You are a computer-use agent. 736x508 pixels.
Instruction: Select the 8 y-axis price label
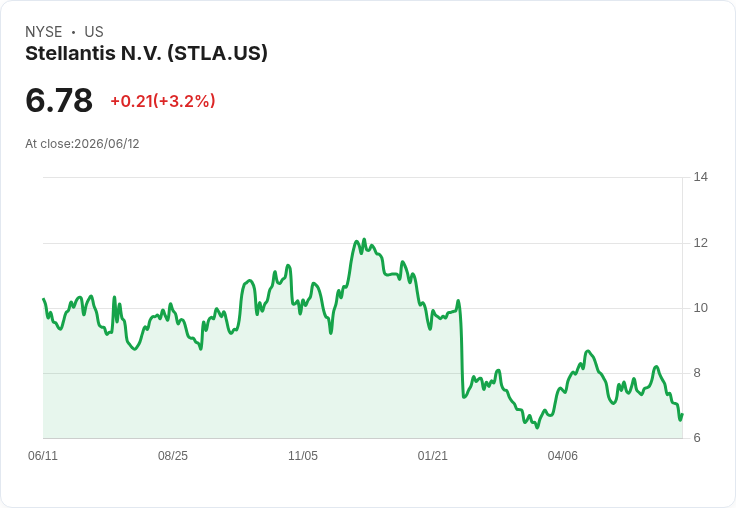[697, 373]
